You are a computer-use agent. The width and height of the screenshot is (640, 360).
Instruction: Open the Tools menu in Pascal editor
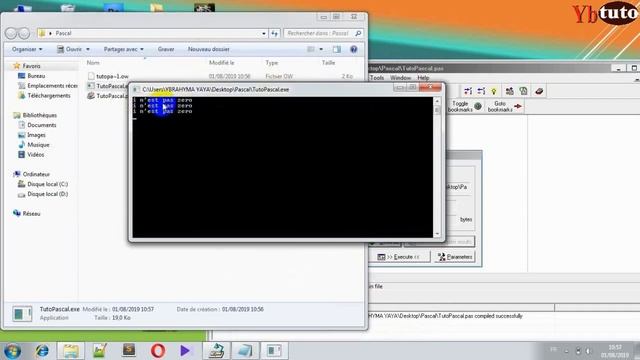tap(377, 78)
